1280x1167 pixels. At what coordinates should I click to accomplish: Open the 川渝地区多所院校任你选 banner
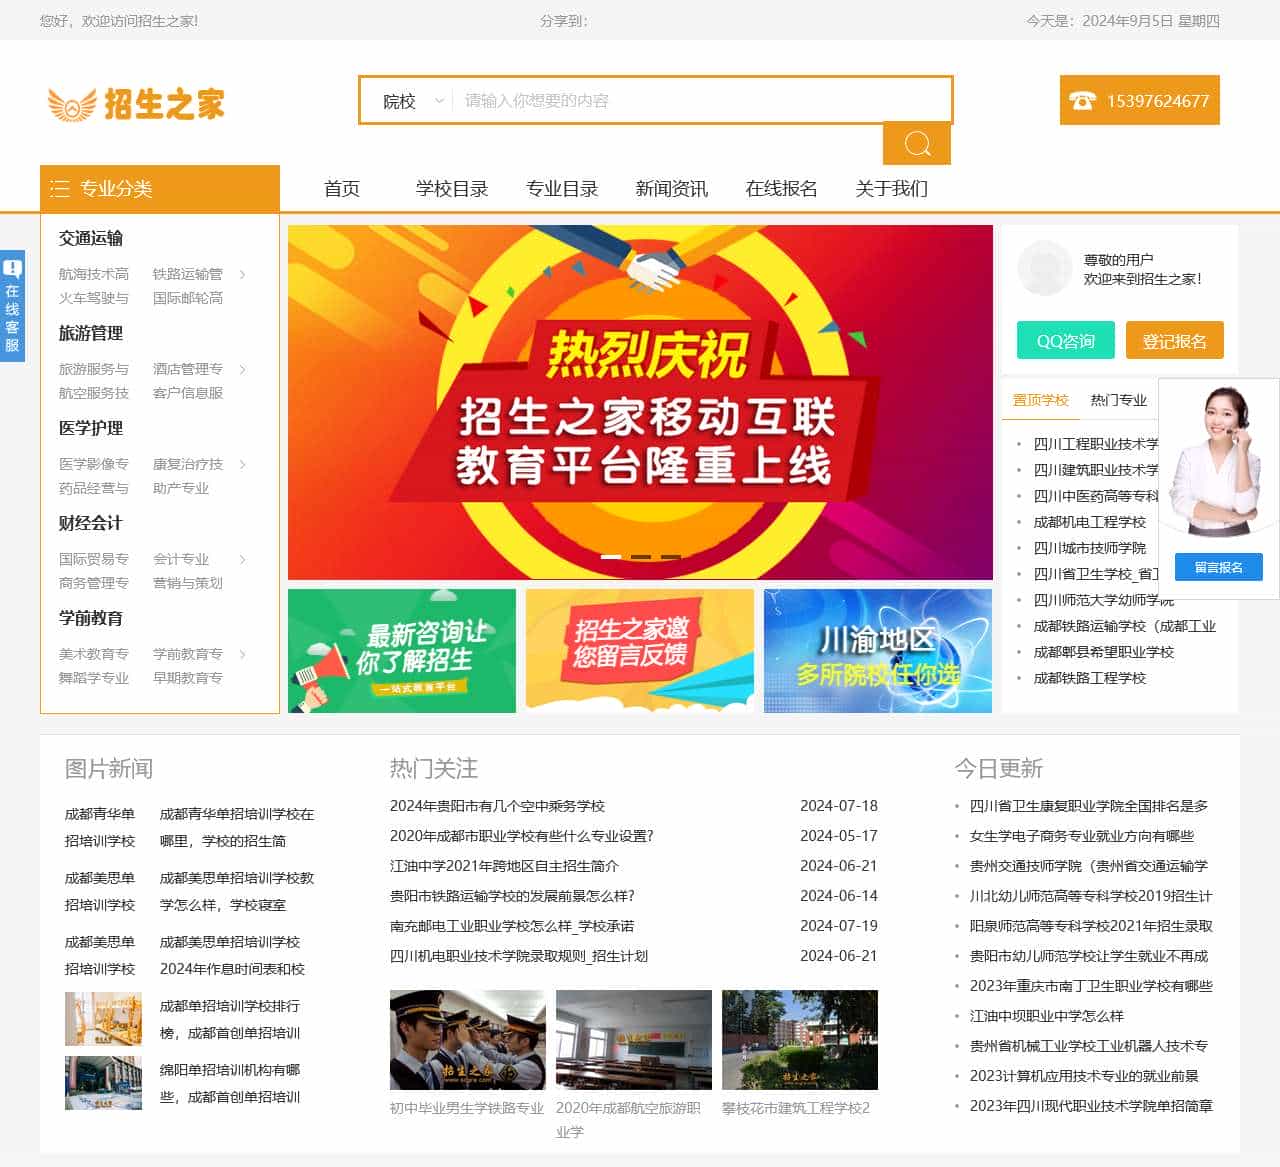(878, 651)
